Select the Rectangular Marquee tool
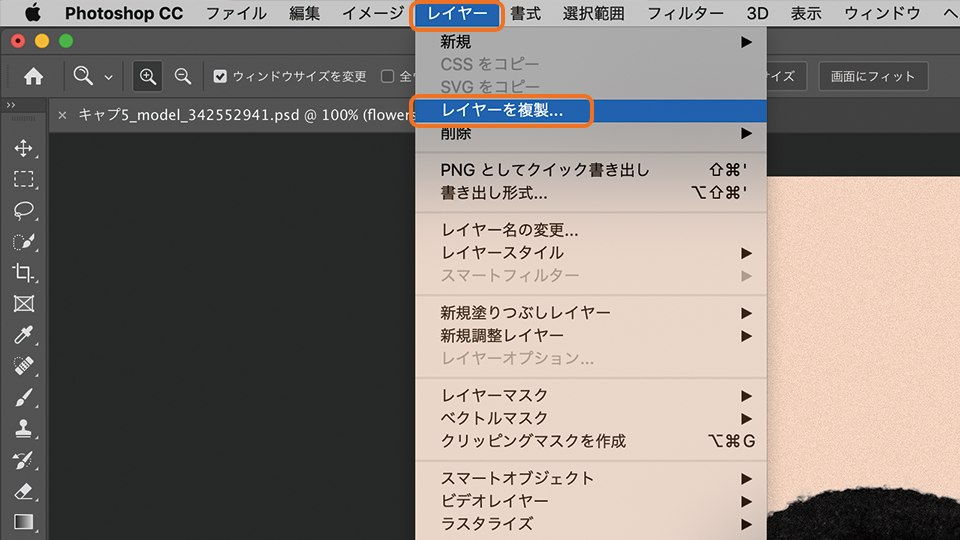This screenshot has height=540, width=960. tap(23, 179)
